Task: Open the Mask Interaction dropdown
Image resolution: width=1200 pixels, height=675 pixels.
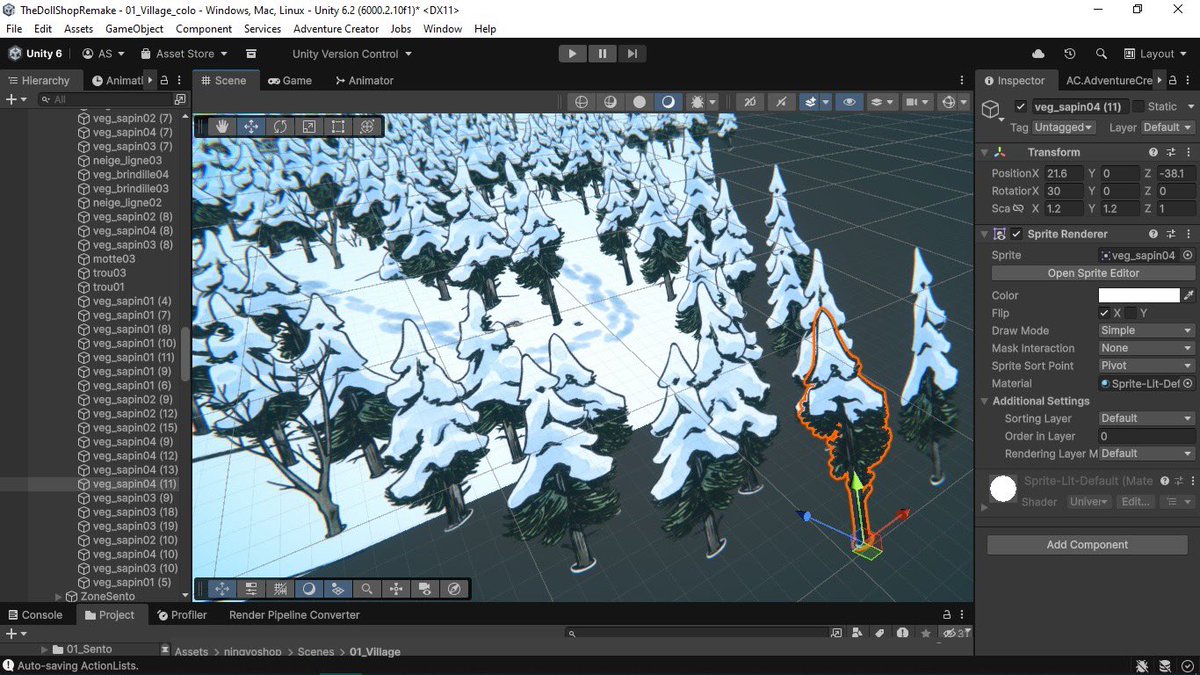Action: coord(1146,349)
